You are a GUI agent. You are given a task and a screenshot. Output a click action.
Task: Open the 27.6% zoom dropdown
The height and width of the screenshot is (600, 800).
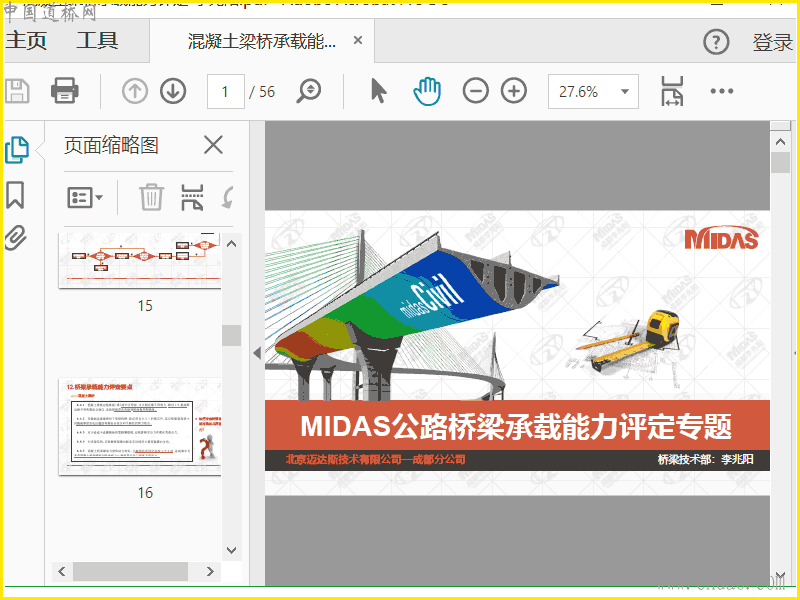[593, 91]
